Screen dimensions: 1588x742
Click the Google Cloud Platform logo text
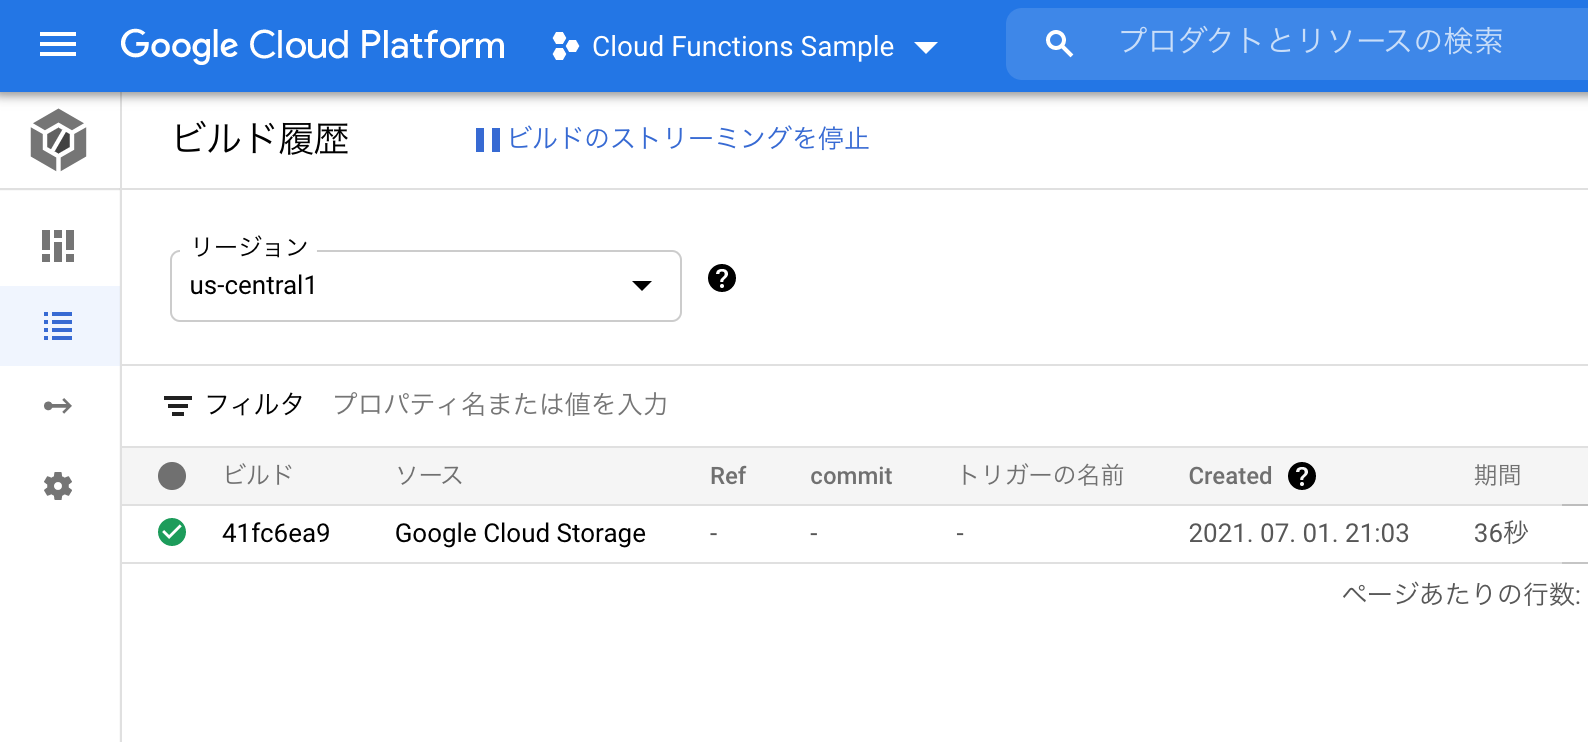click(x=312, y=45)
